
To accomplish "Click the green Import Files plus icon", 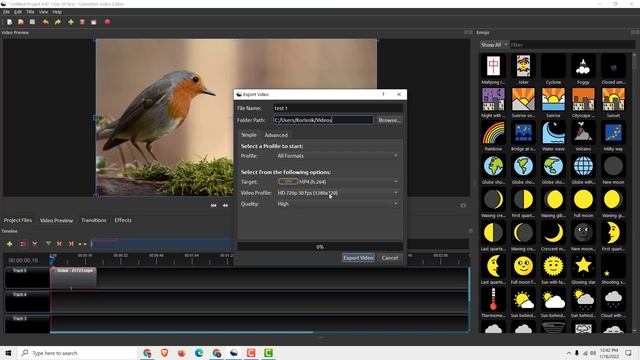I will click(71, 22).
